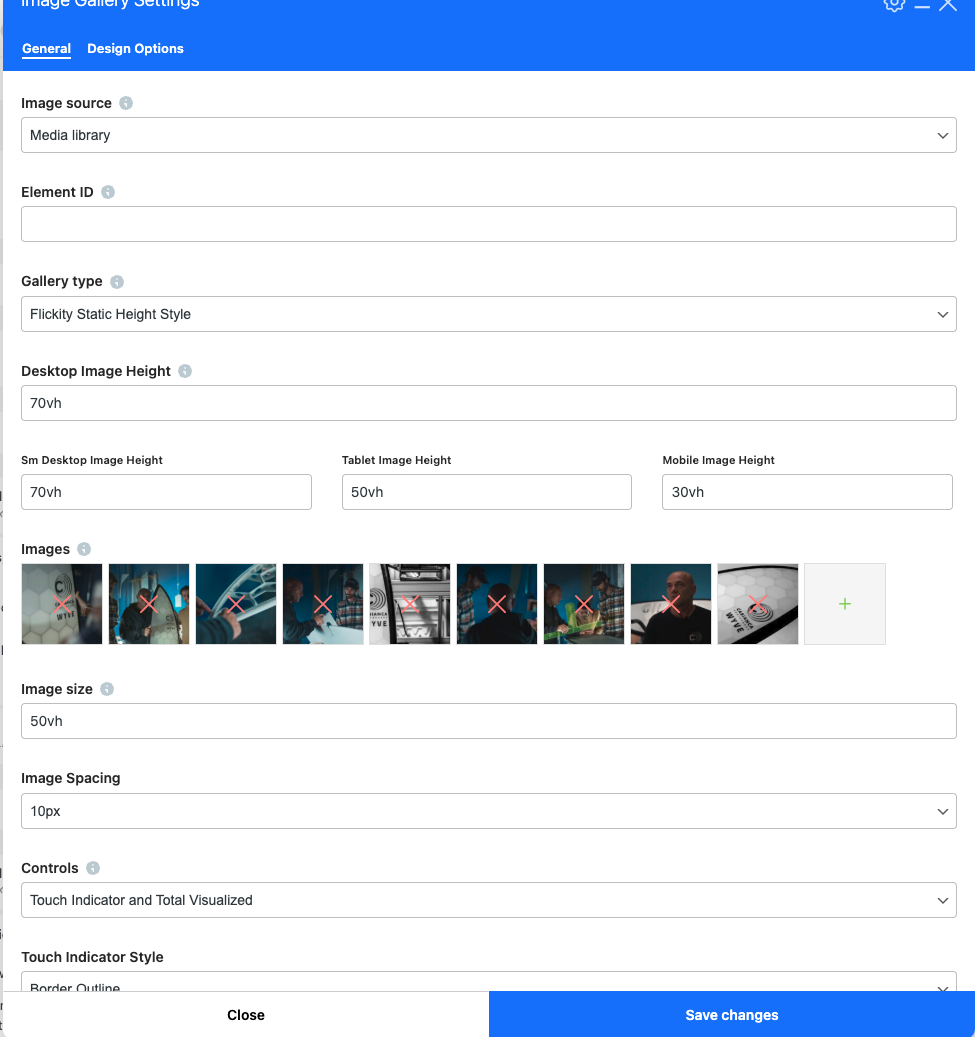Click the Close button at bottom
The height and width of the screenshot is (1037, 975).
point(246,1014)
